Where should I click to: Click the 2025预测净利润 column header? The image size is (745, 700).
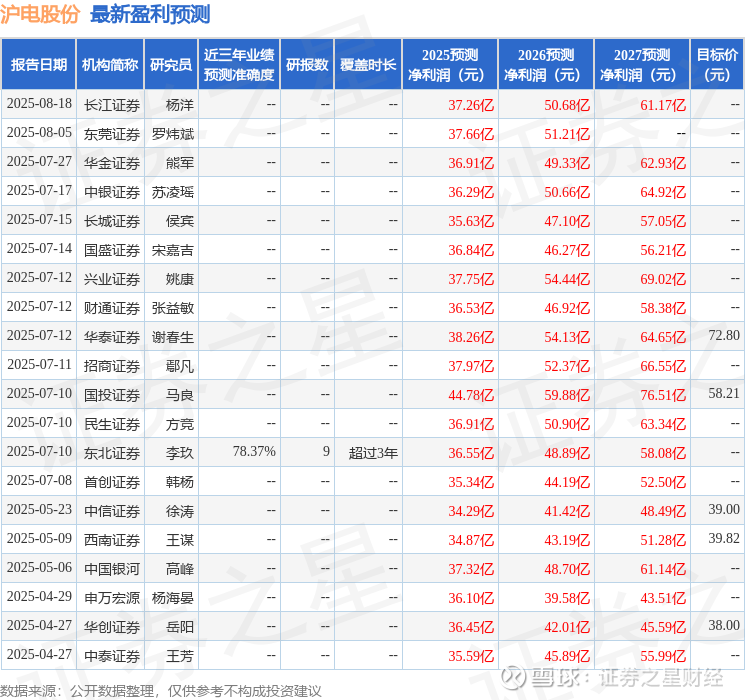pyautogui.click(x=450, y=64)
